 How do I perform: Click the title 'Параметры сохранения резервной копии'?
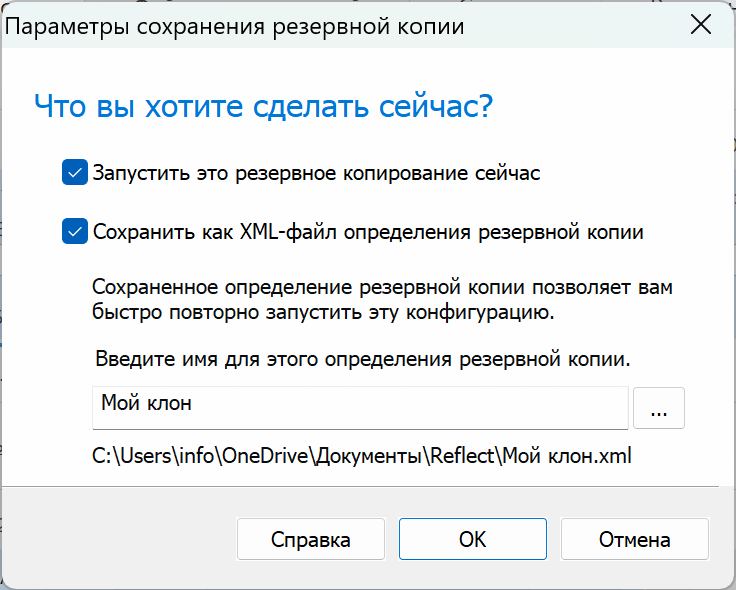tap(236, 27)
